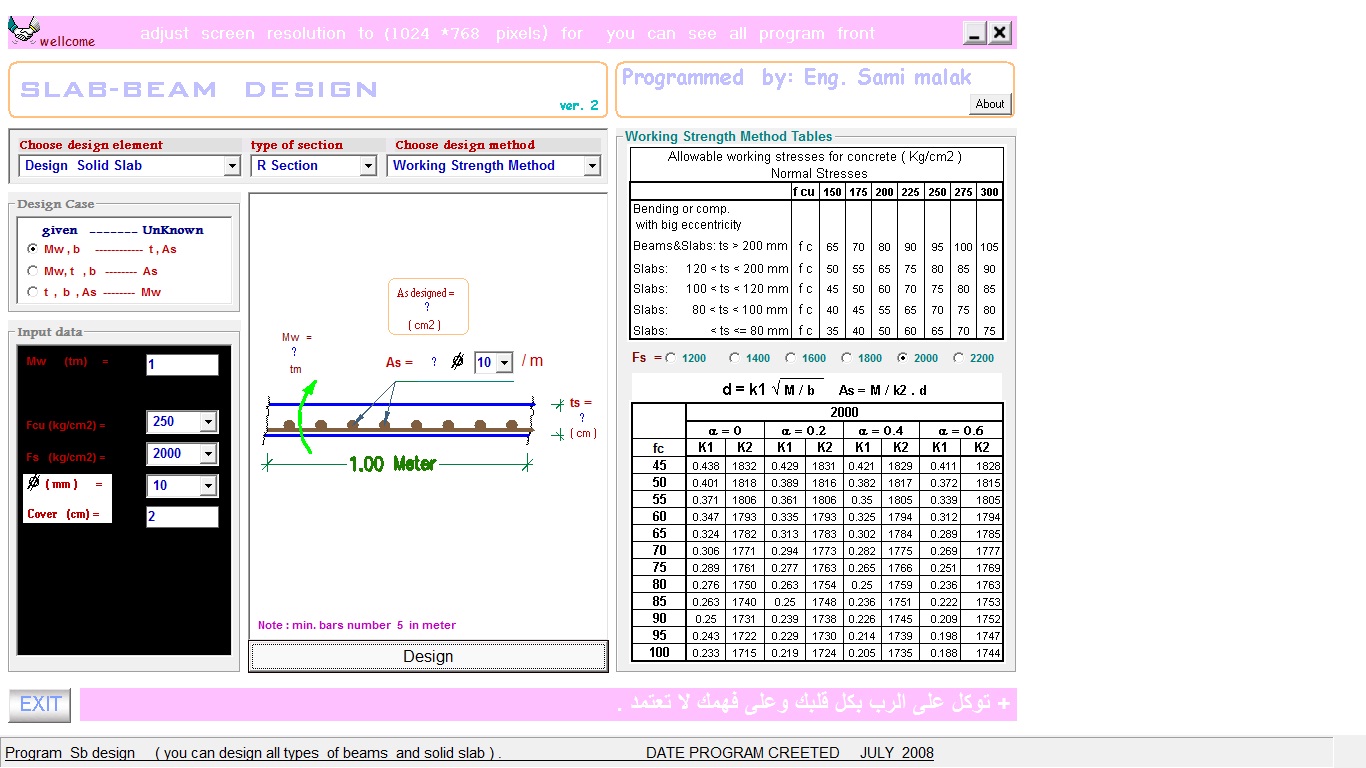
Task: Click the About button
Action: (x=990, y=104)
